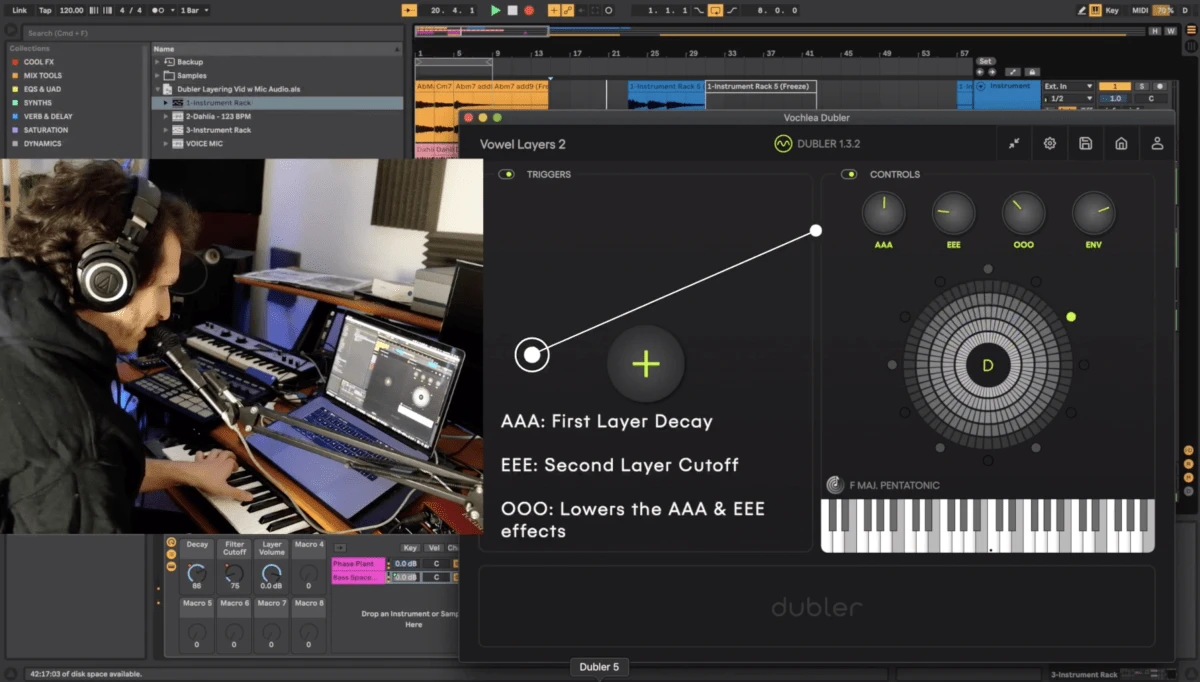
Task: Click the Decay macro knob
Action: point(197,573)
